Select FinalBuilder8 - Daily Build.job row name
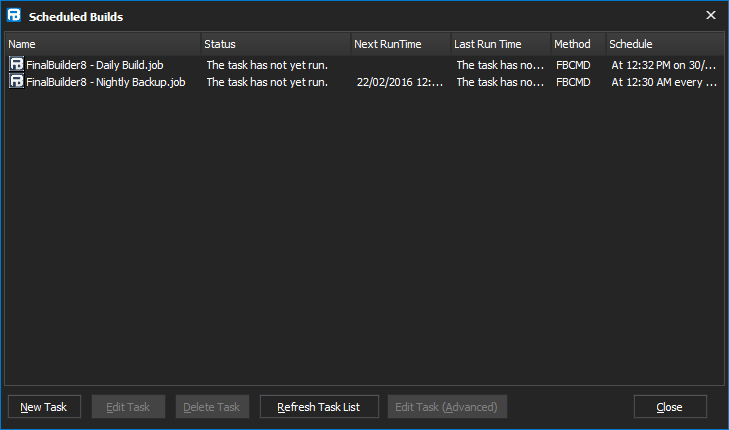This screenshot has width=729, height=430. tap(95, 65)
